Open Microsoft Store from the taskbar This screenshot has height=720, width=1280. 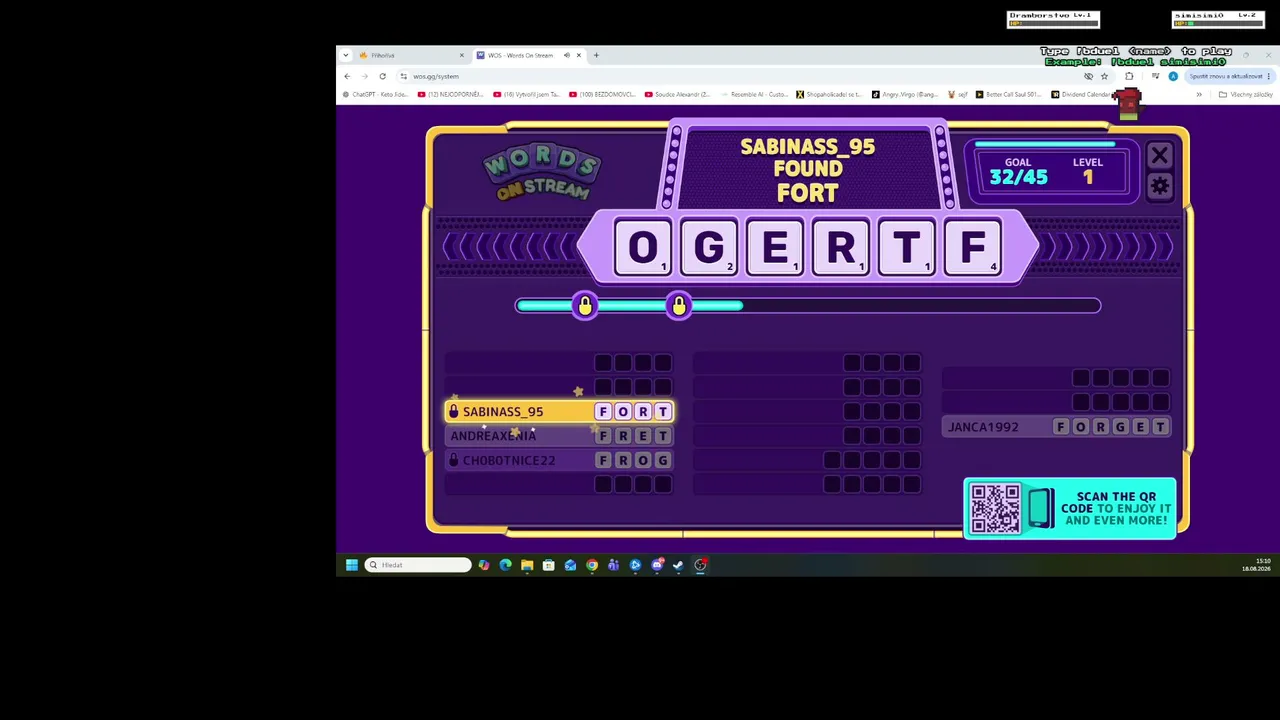(548, 565)
